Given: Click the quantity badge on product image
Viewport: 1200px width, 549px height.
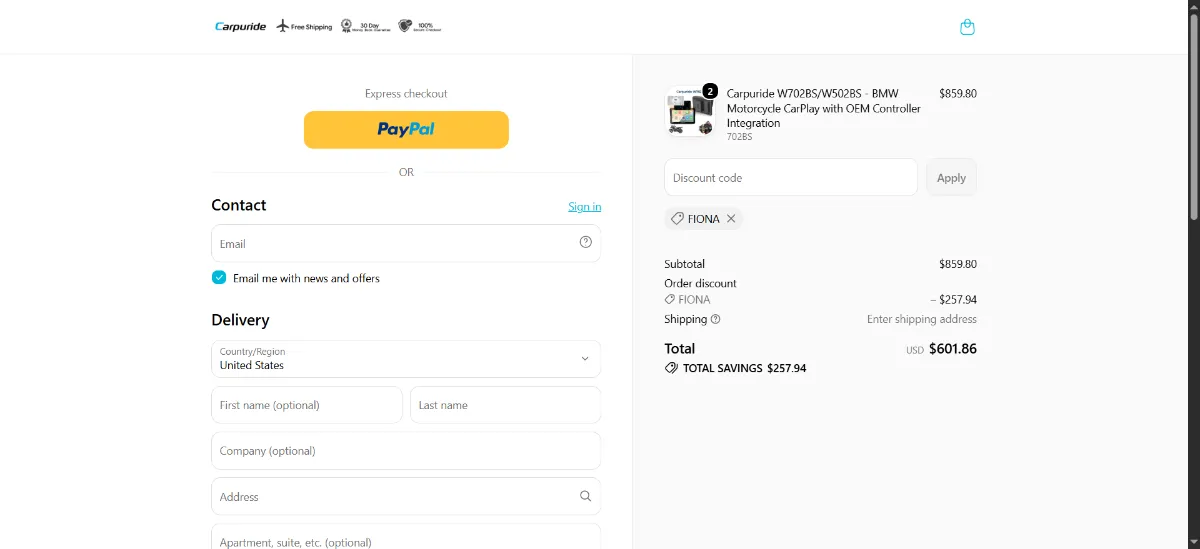Looking at the screenshot, I should [710, 91].
